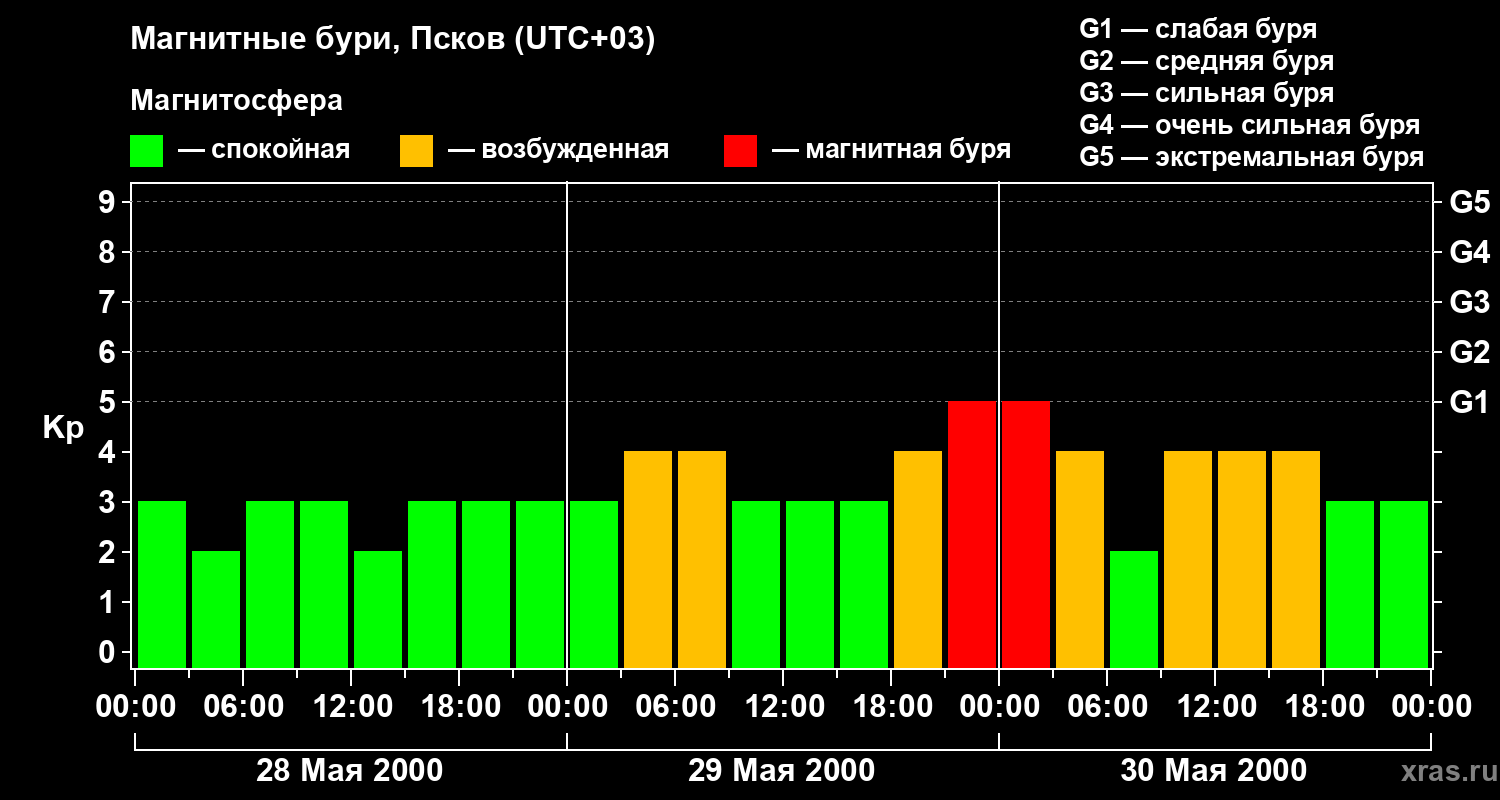This screenshot has width=1500, height=800.
Task: Click the "G1" label on the right axis
Action: click(1469, 402)
